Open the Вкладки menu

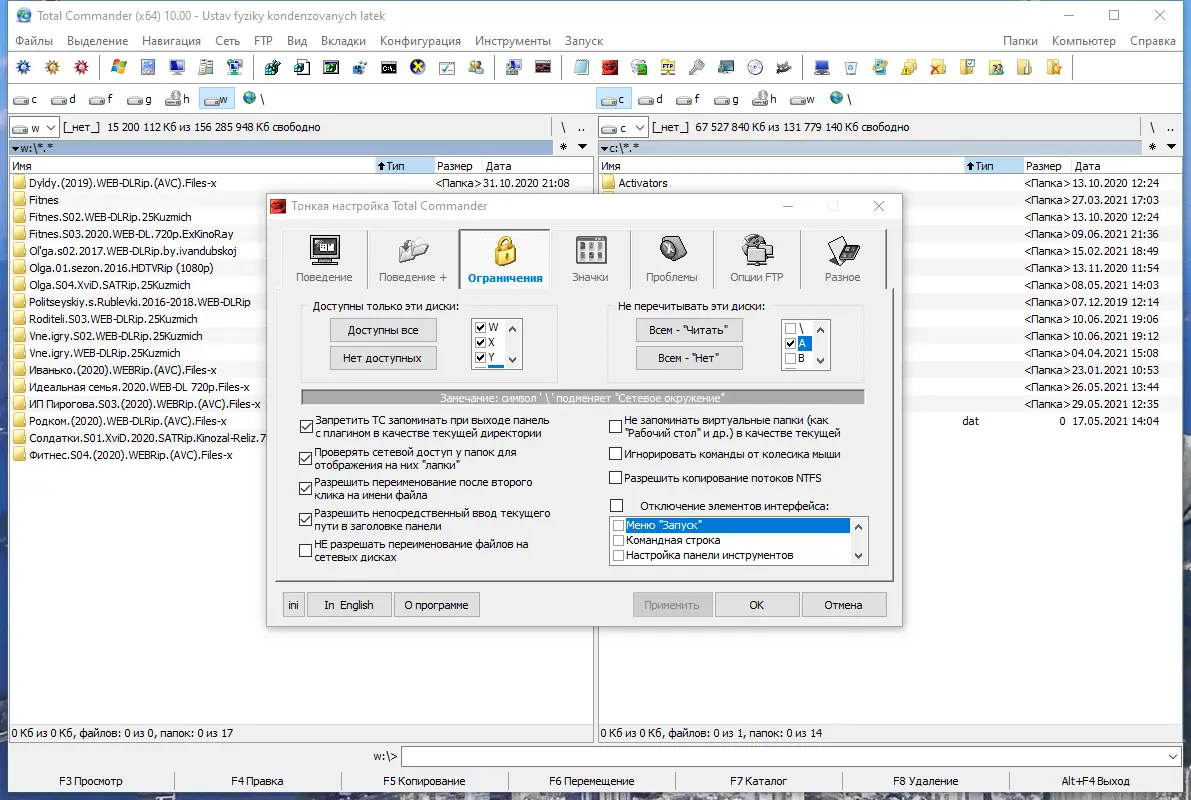[x=343, y=41]
